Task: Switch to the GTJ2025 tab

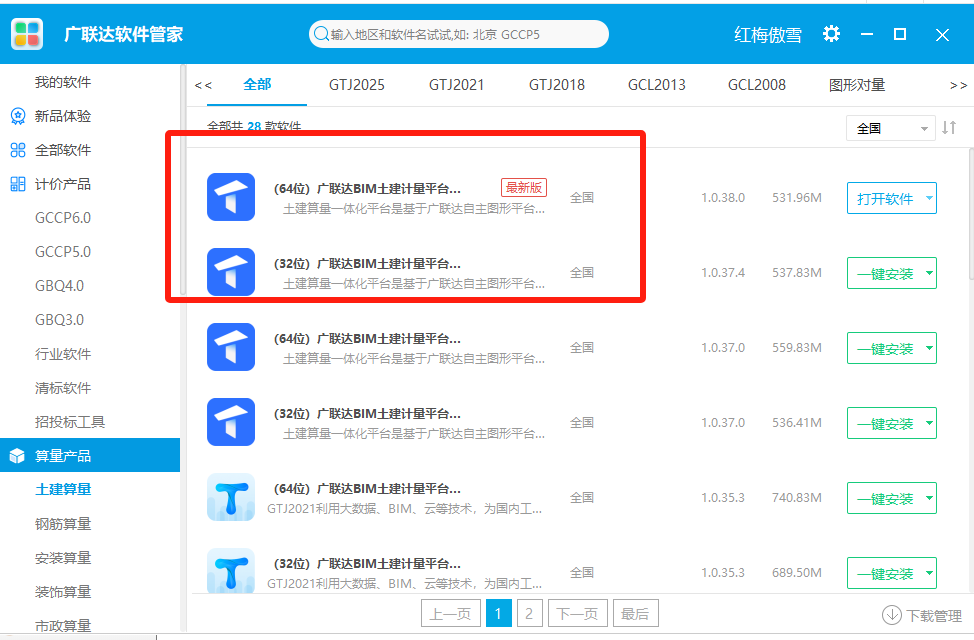Action: tap(357, 85)
